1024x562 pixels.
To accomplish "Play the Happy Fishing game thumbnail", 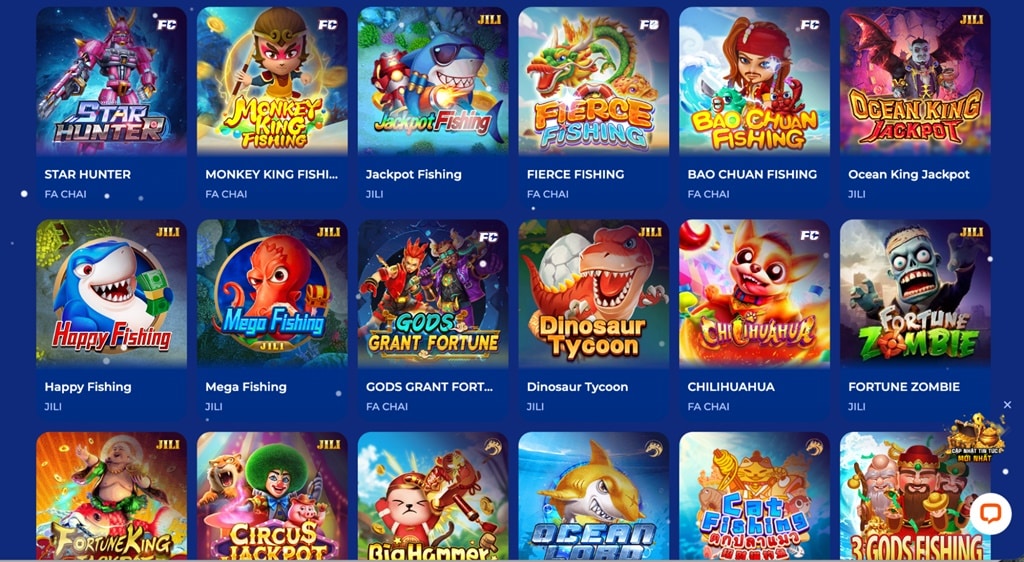I will pyautogui.click(x=111, y=293).
